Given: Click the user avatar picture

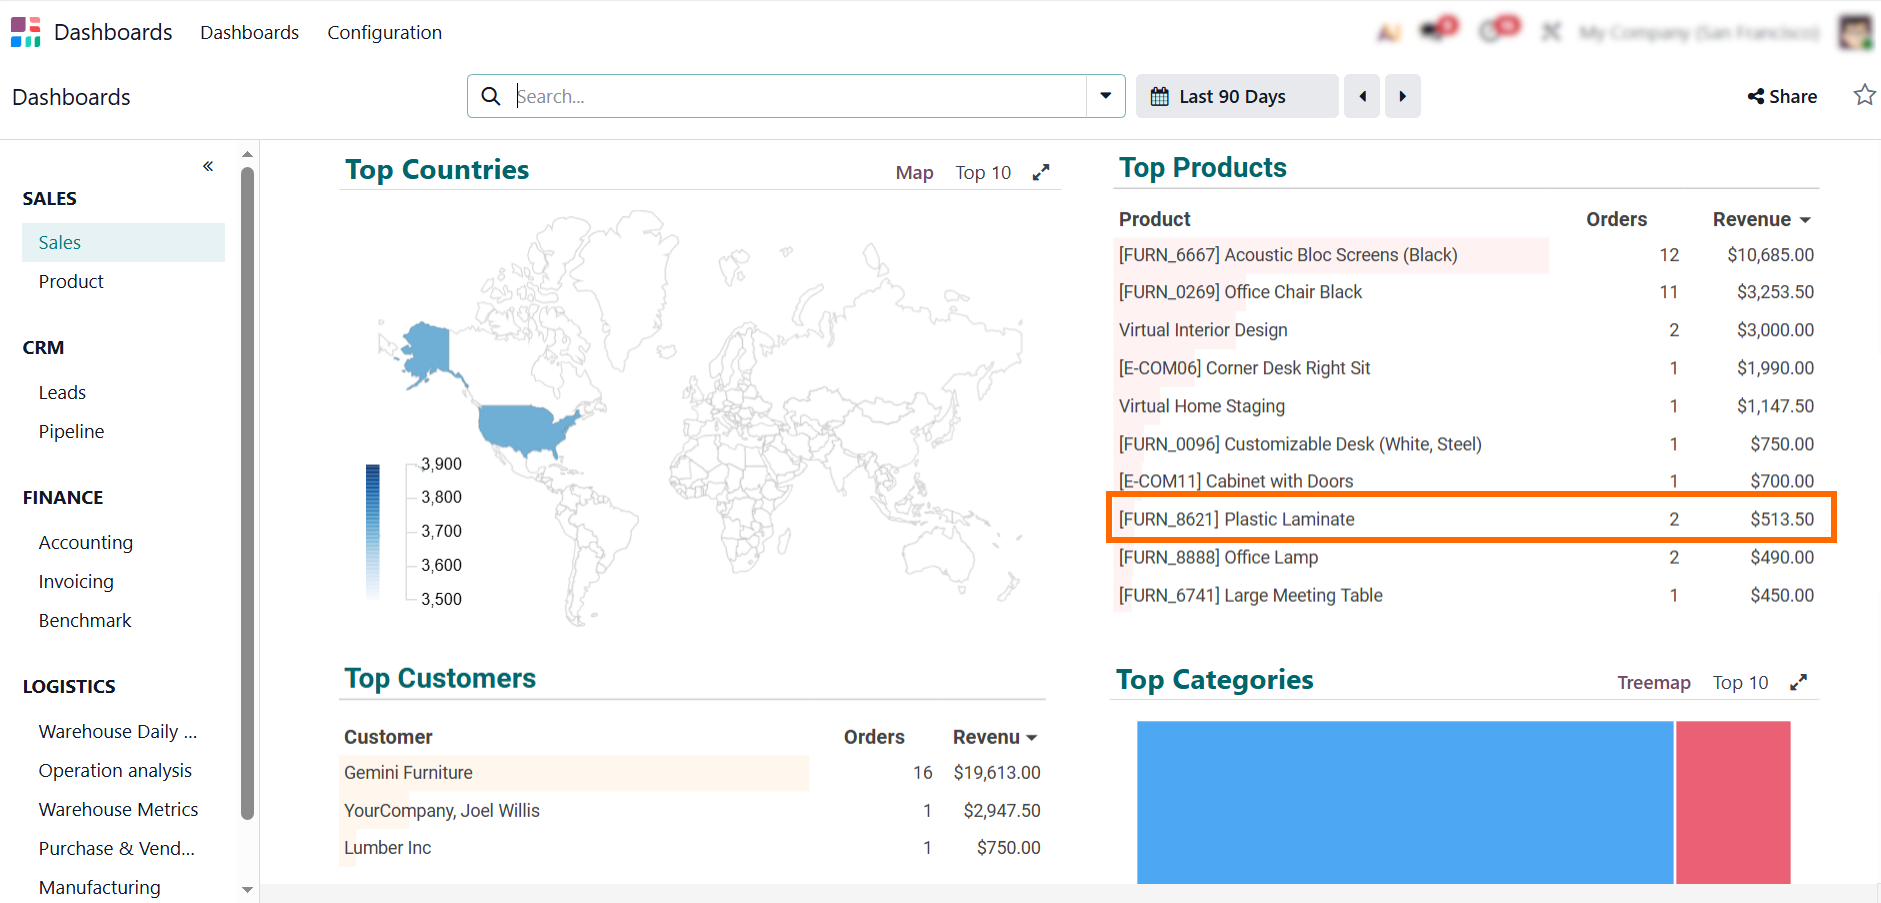Looking at the screenshot, I should coord(1855,32).
